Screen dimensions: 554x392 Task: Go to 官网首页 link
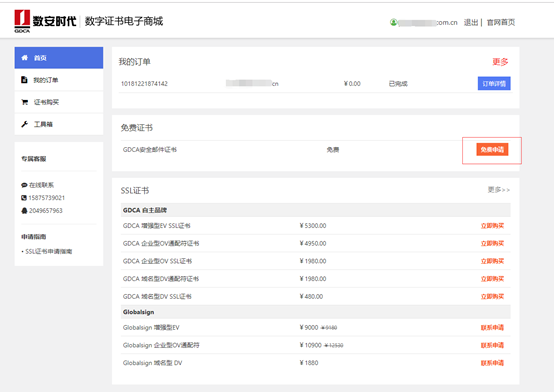[x=501, y=22]
